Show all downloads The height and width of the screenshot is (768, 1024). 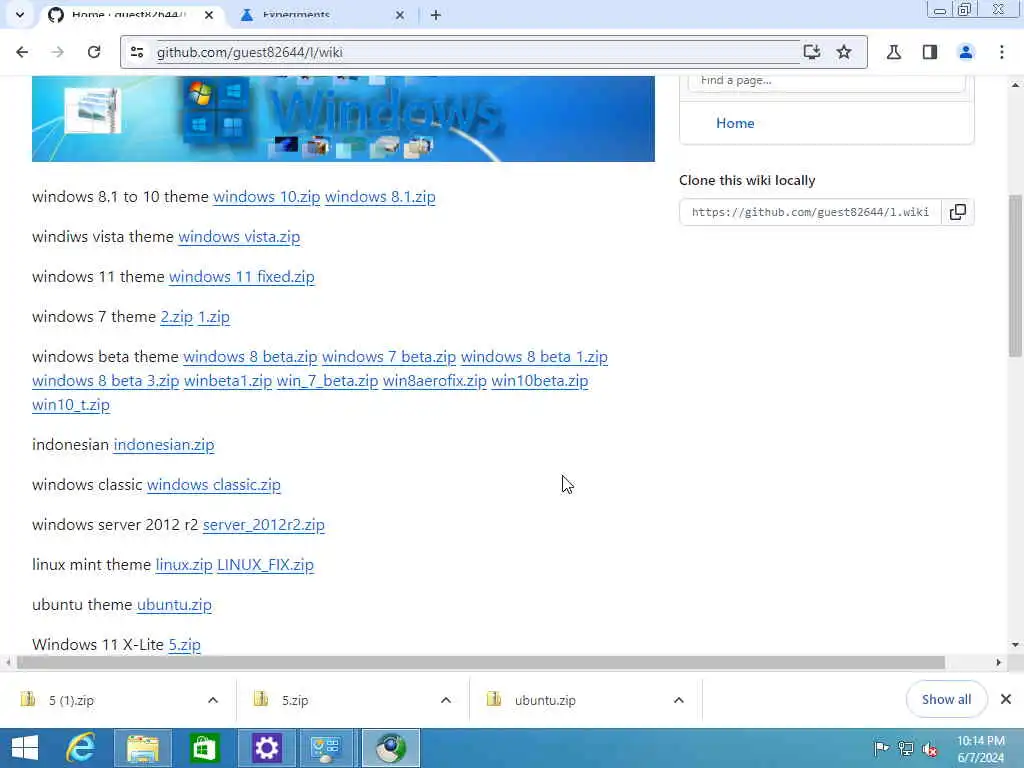[x=946, y=699]
